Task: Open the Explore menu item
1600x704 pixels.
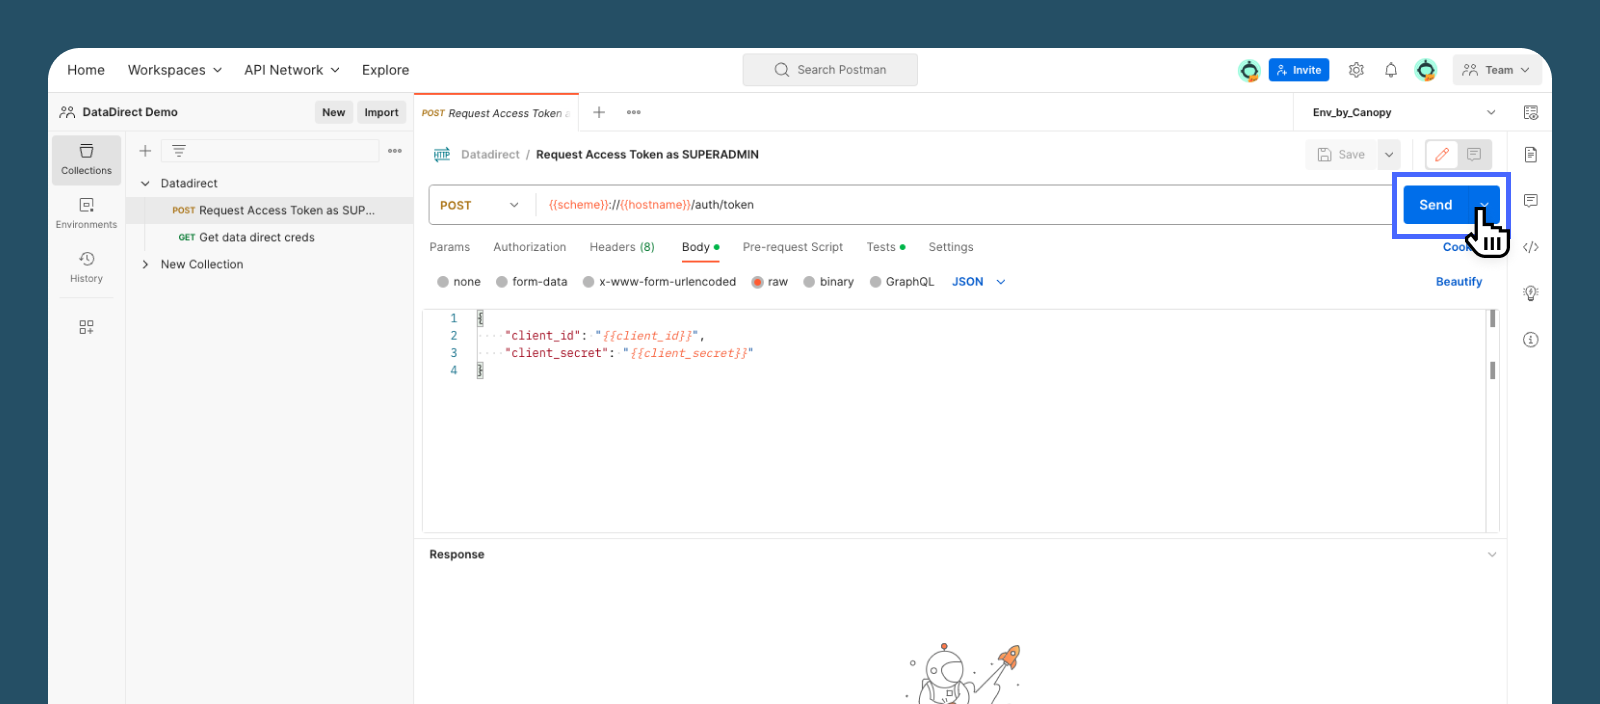Action: point(386,70)
